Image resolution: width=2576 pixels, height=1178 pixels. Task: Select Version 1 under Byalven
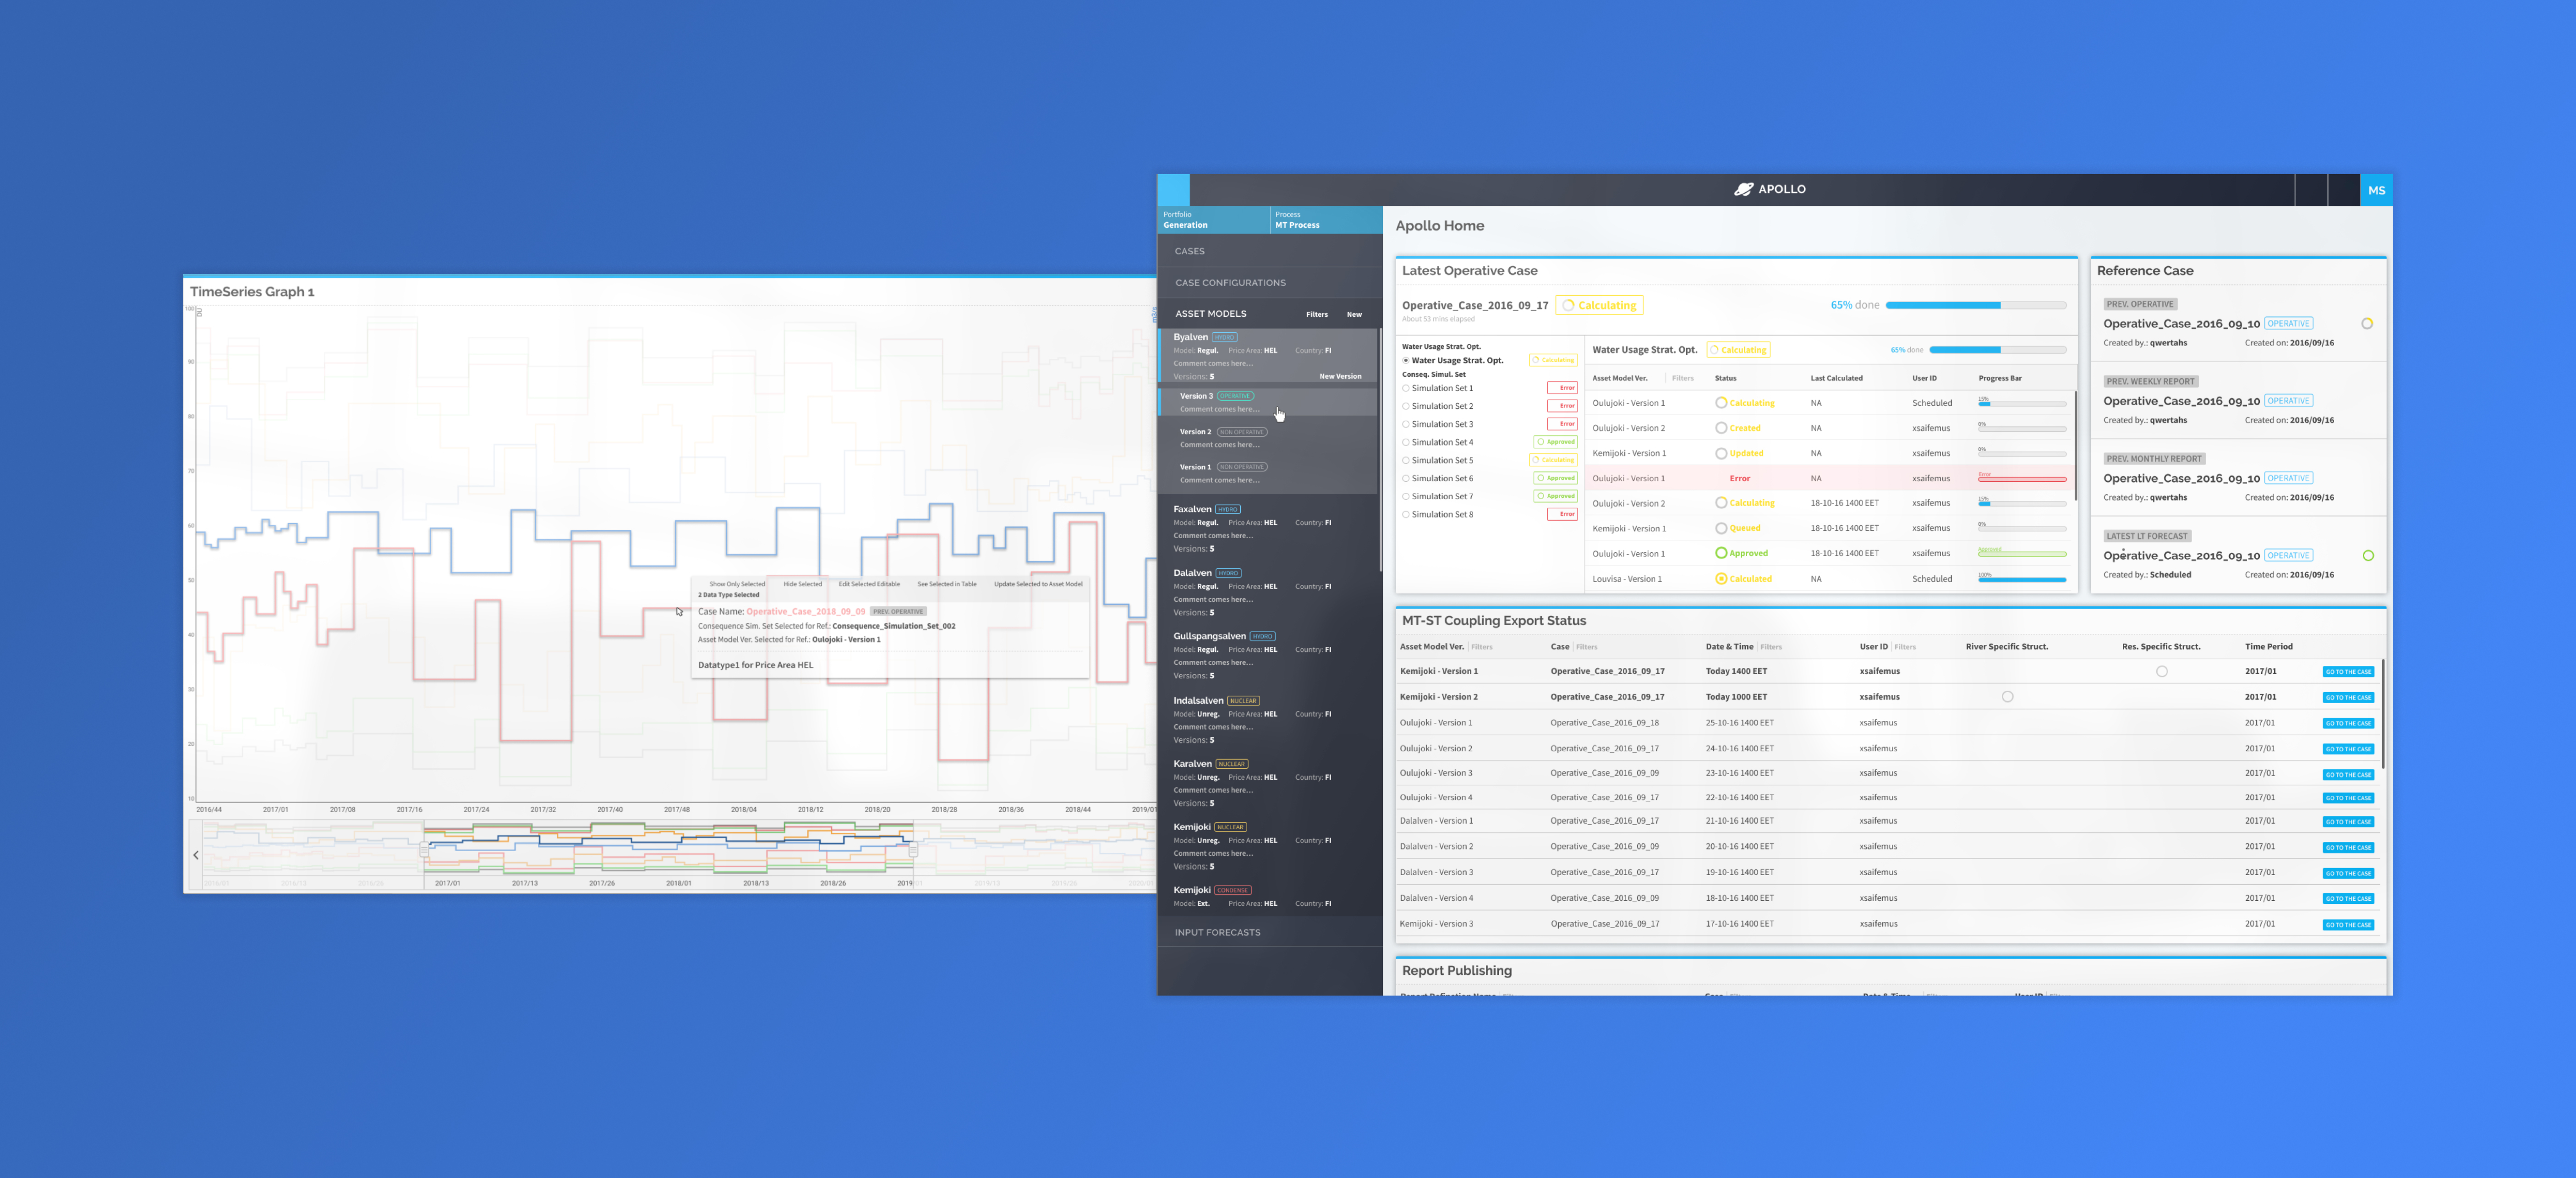pyautogui.click(x=1268, y=473)
